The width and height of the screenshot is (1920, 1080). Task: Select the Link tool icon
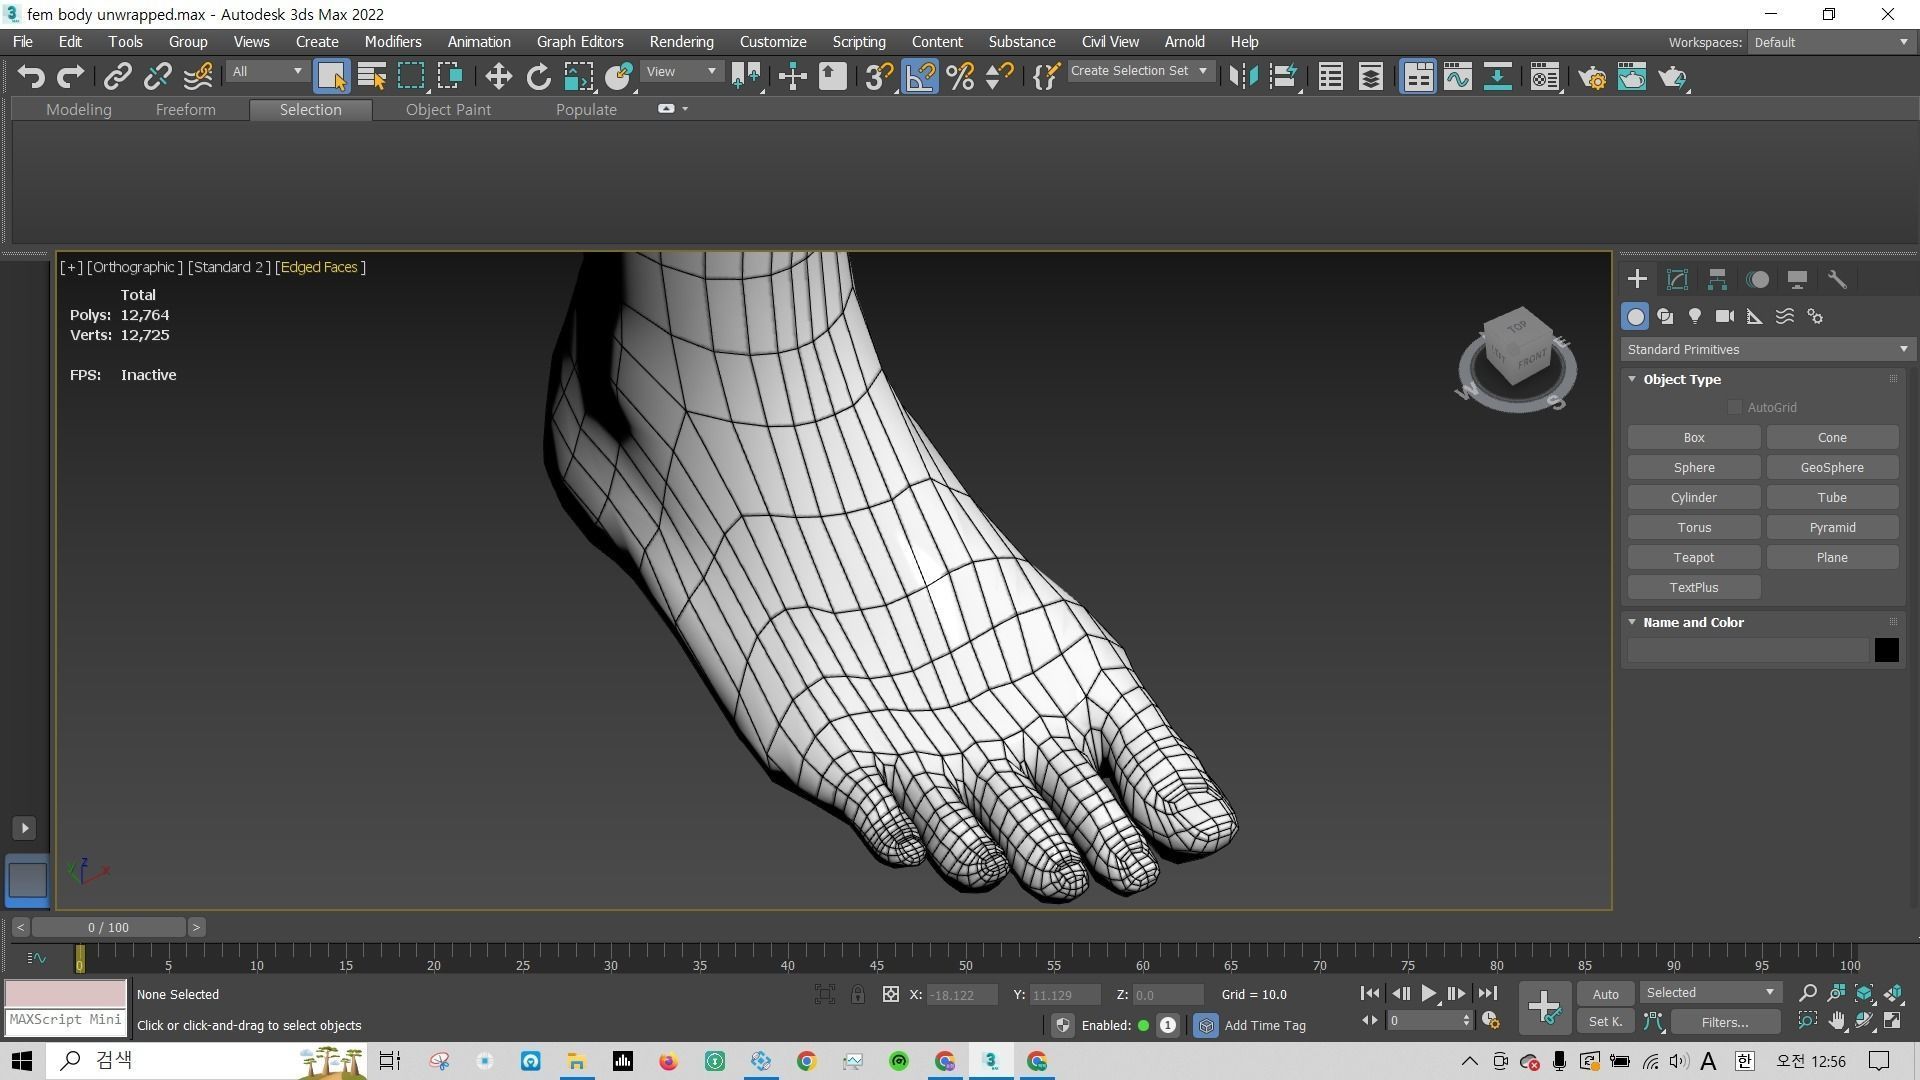pyautogui.click(x=118, y=77)
